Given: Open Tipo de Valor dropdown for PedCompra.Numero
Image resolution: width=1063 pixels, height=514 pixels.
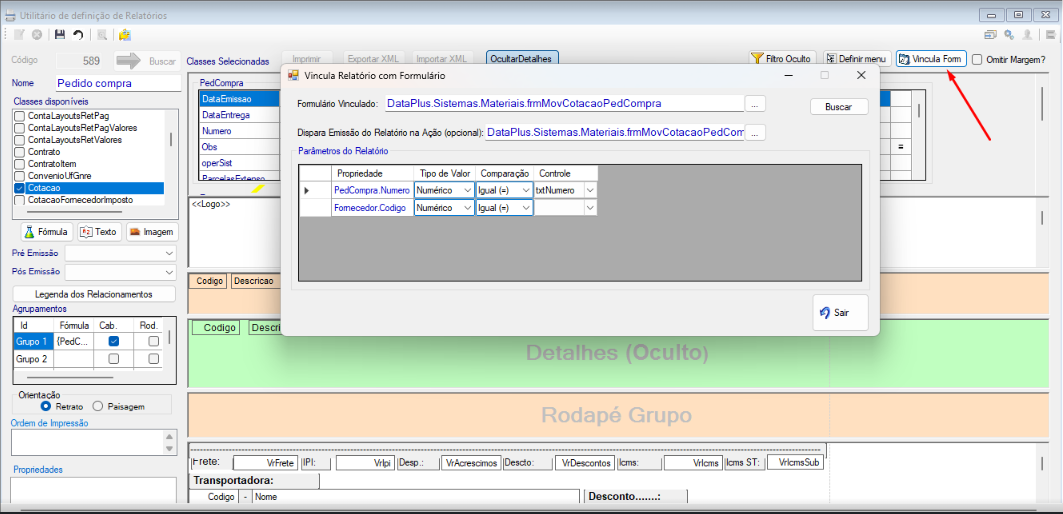Looking at the screenshot, I should (468, 191).
